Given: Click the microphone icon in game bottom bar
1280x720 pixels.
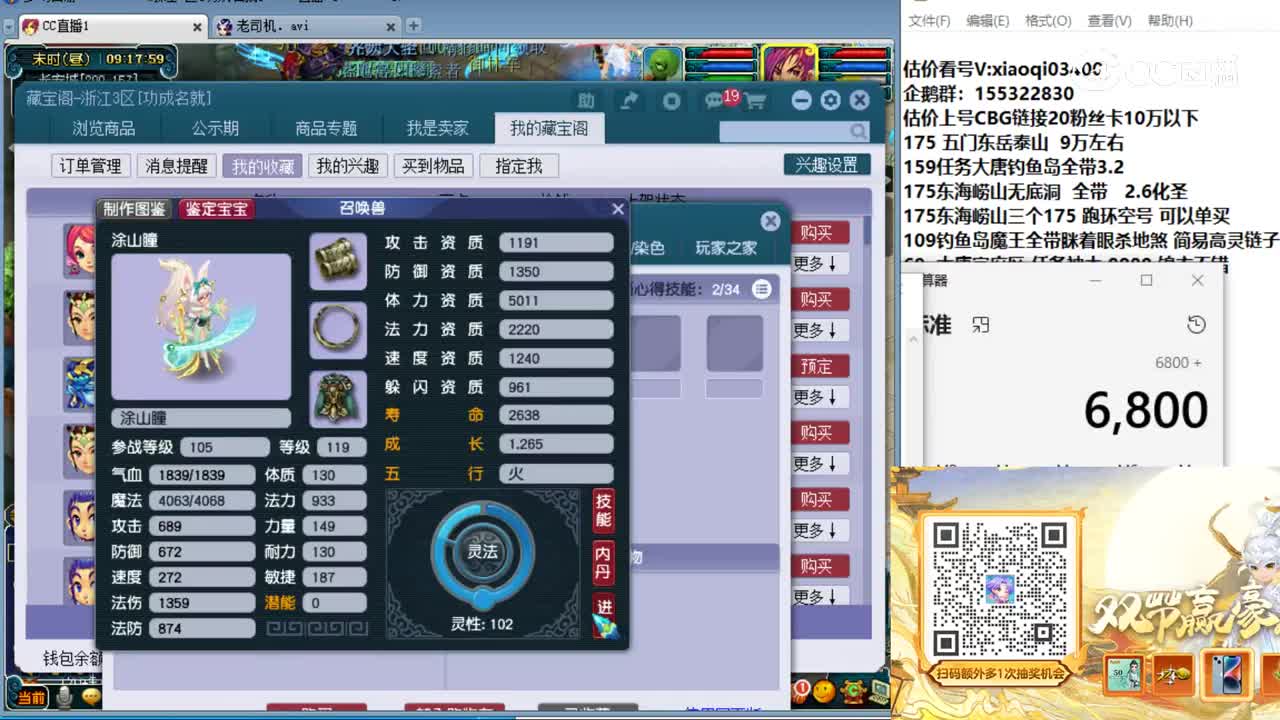Looking at the screenshot, I should click(64, 696).
